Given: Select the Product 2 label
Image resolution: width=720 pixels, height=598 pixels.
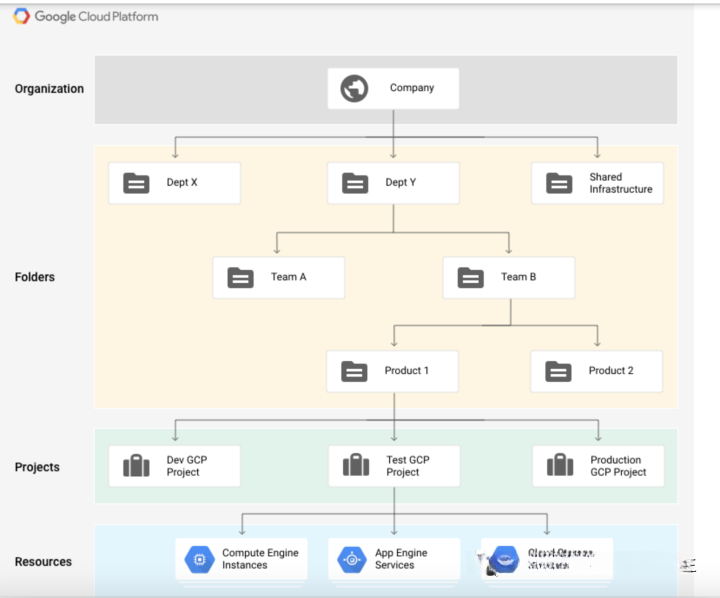Looking at the screenshot, I should coord(611,371).
